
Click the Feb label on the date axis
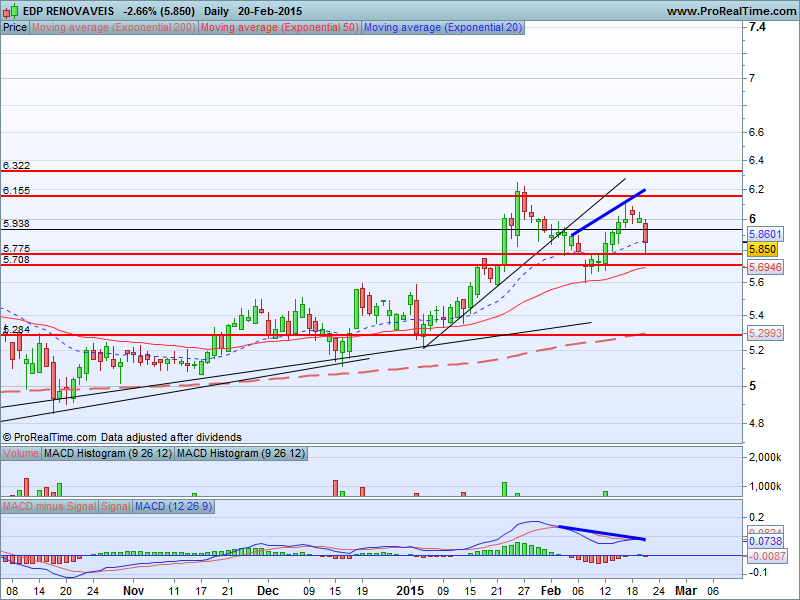tap(551, 591)
